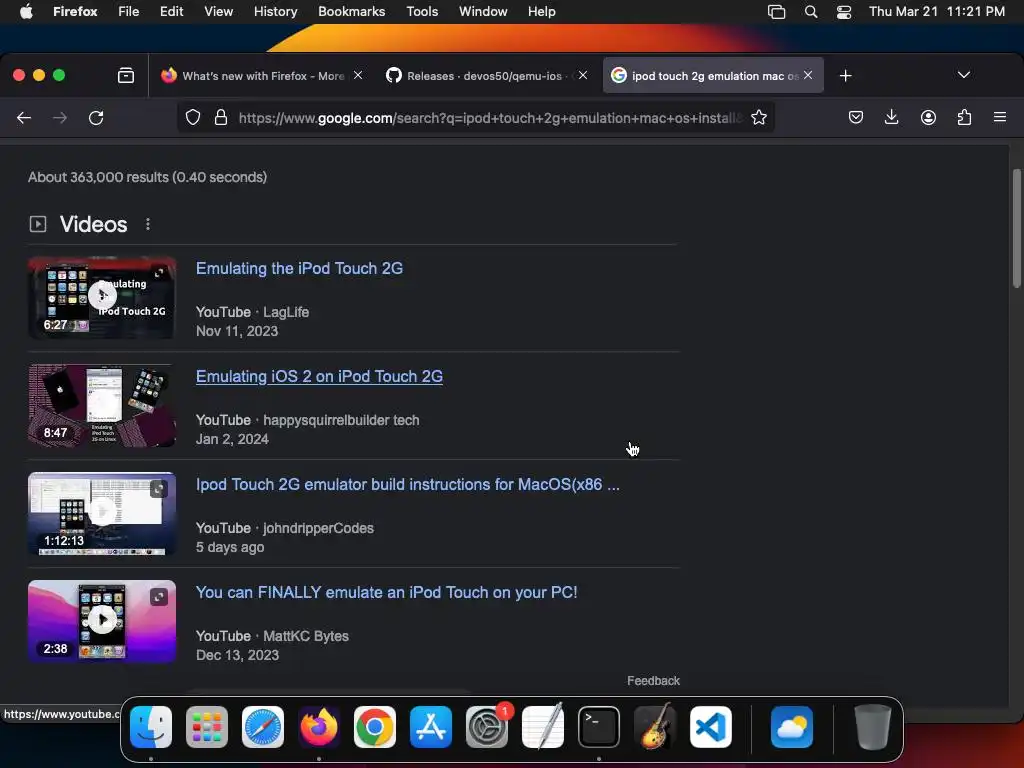
Task: Bookmark this page with the star
Action: [758, 118]
